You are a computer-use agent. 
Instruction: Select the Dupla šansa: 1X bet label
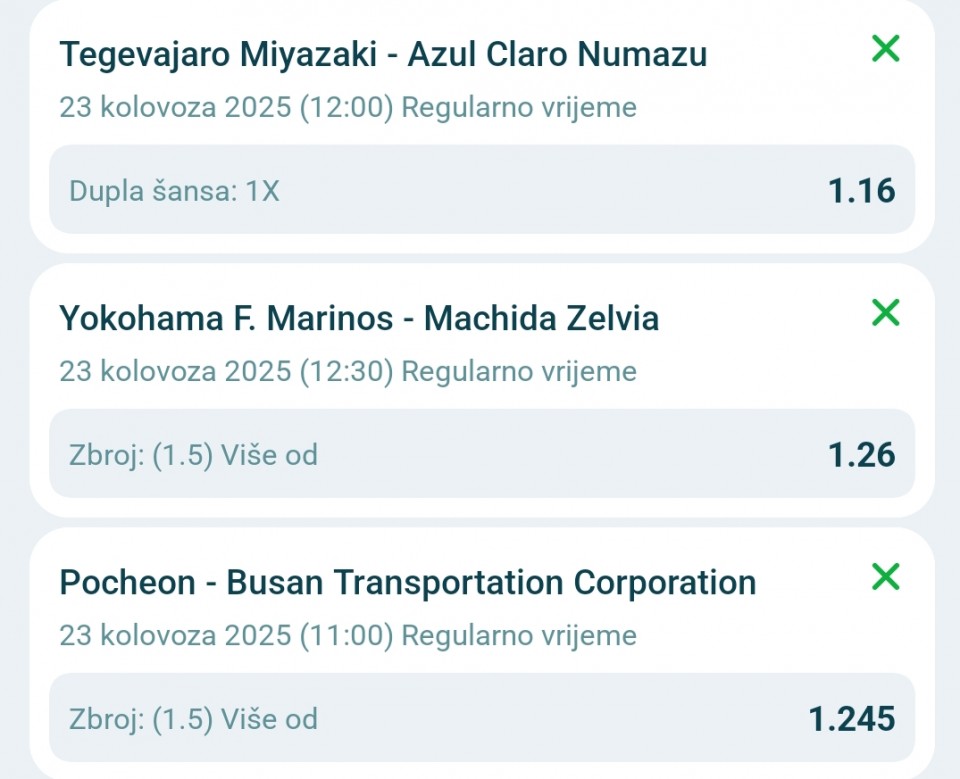[174, 191]
